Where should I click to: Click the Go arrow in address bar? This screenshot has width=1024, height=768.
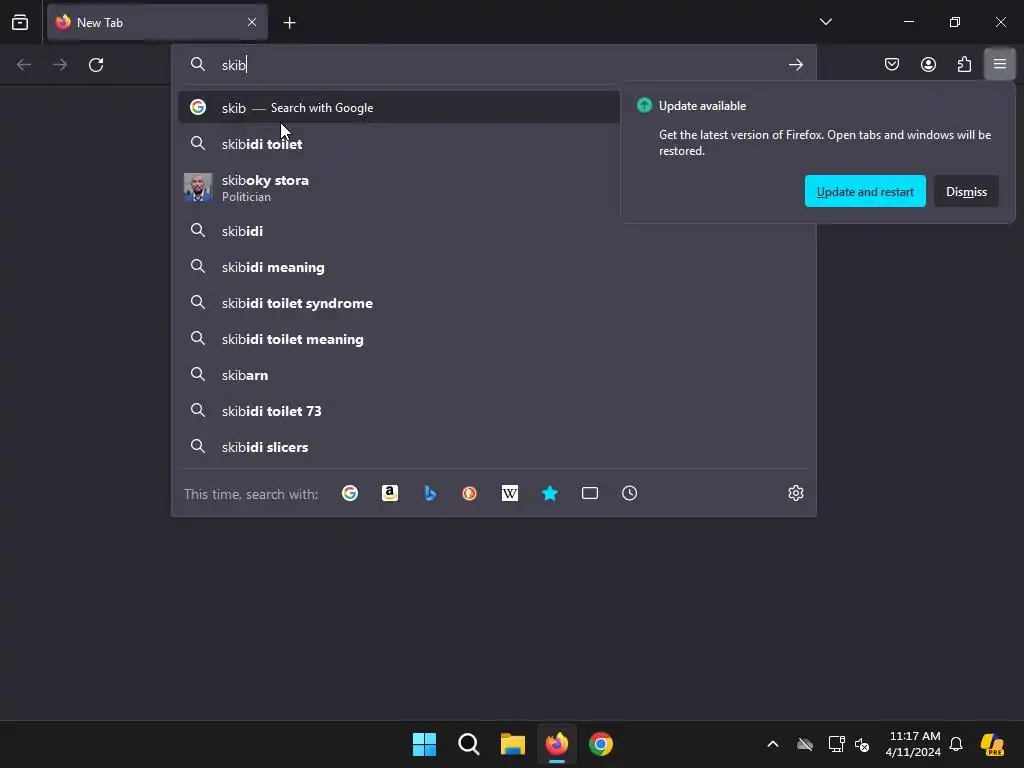[795, 65]
